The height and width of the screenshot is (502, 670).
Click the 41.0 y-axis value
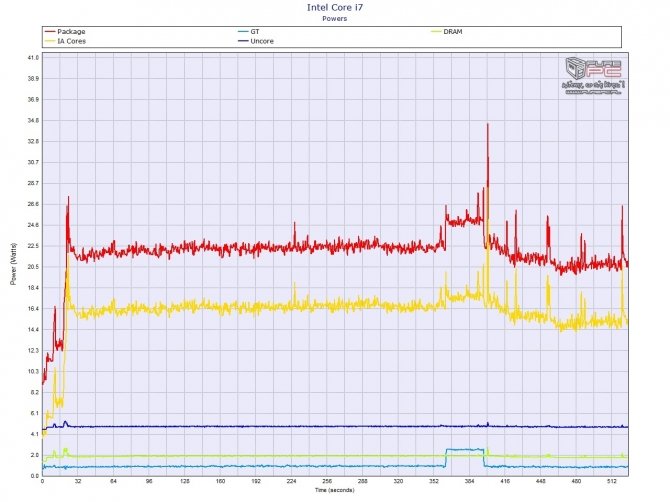click(34, 58)
